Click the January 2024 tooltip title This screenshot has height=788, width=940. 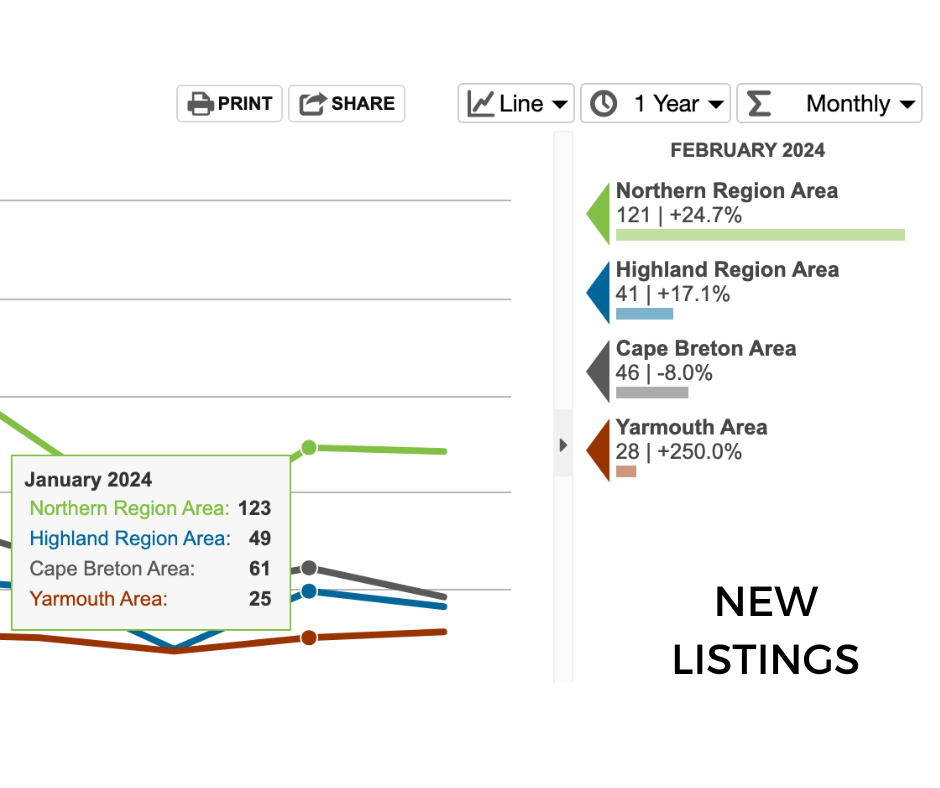pos(88,480)
